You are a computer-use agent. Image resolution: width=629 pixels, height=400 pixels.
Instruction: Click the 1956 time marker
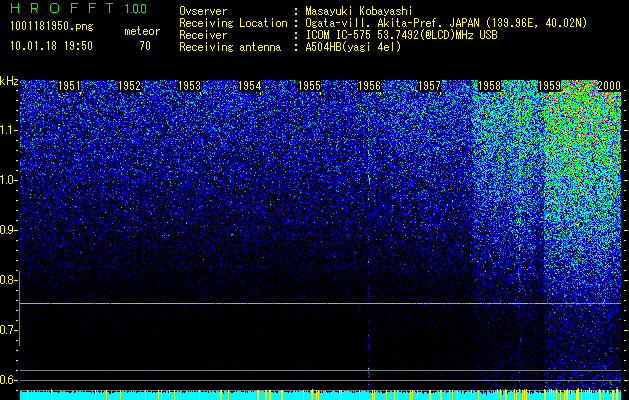[x=369, y=86]
